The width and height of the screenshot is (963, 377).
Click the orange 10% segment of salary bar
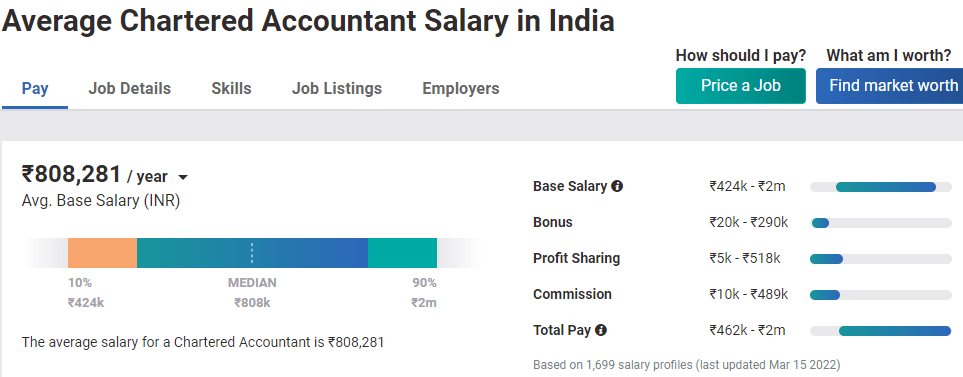[x=102, y=253]
